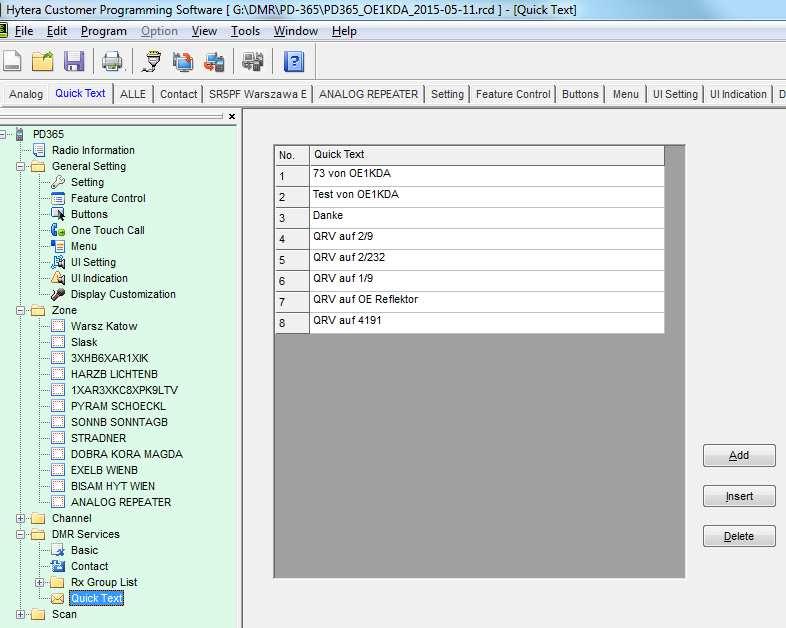Open Buttons in the General Setting tree
This screenshot has height=628, width=786.
click(x=89, y=215)
